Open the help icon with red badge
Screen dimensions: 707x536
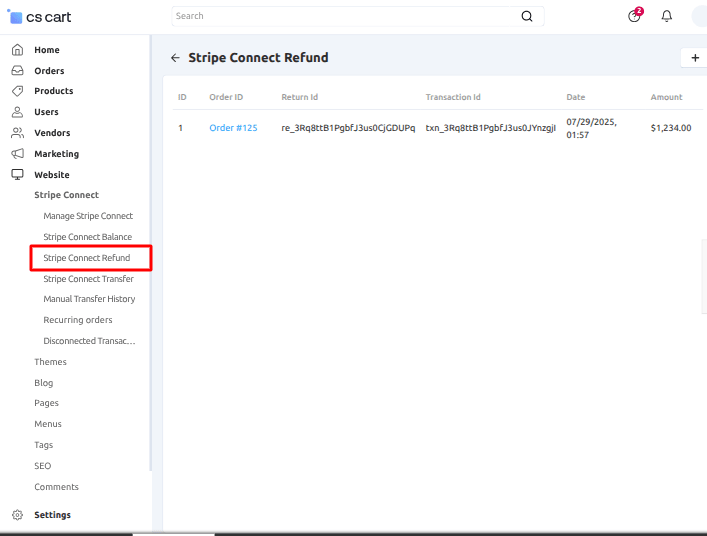(635, 15)
